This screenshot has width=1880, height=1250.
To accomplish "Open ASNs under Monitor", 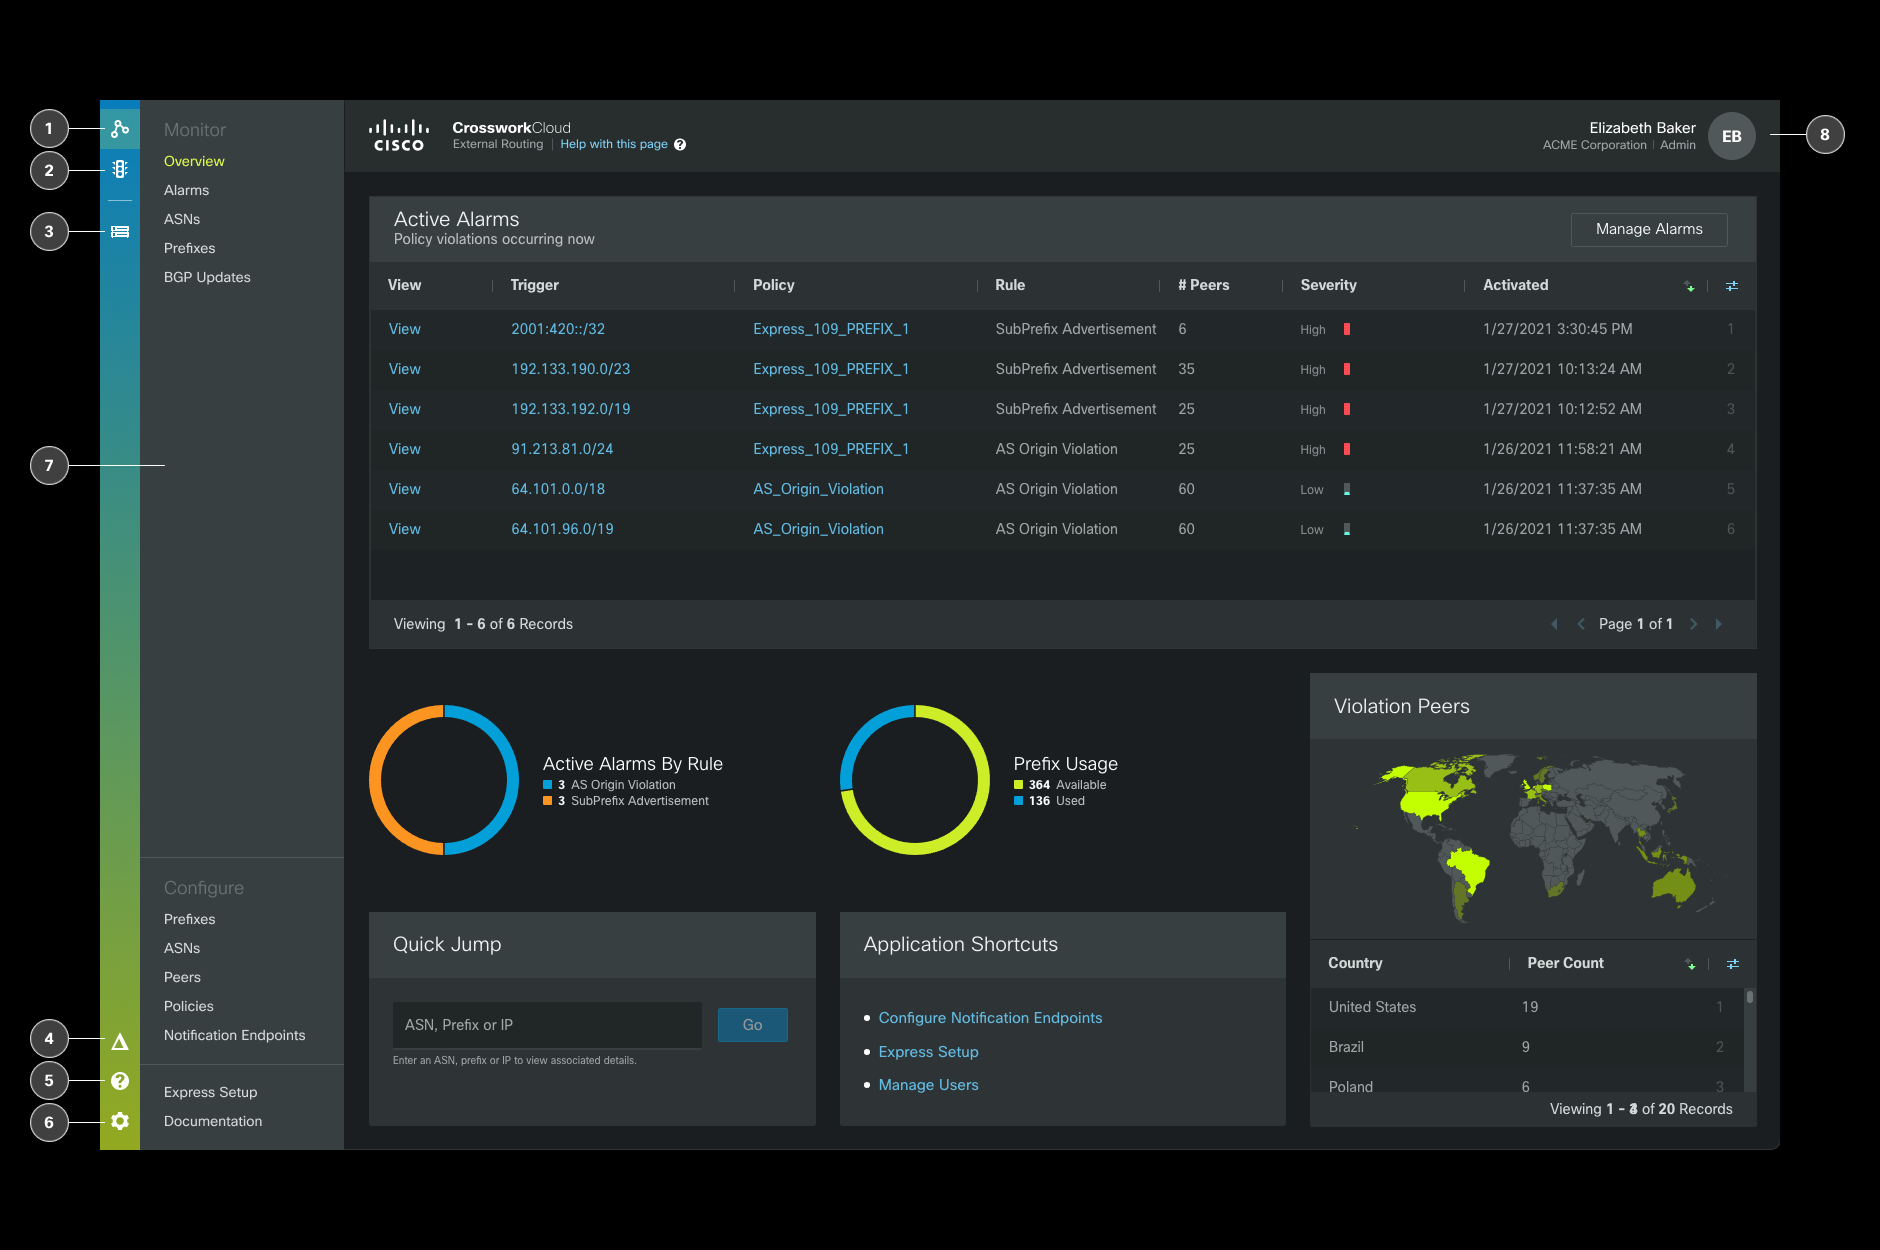I will 182,219.
